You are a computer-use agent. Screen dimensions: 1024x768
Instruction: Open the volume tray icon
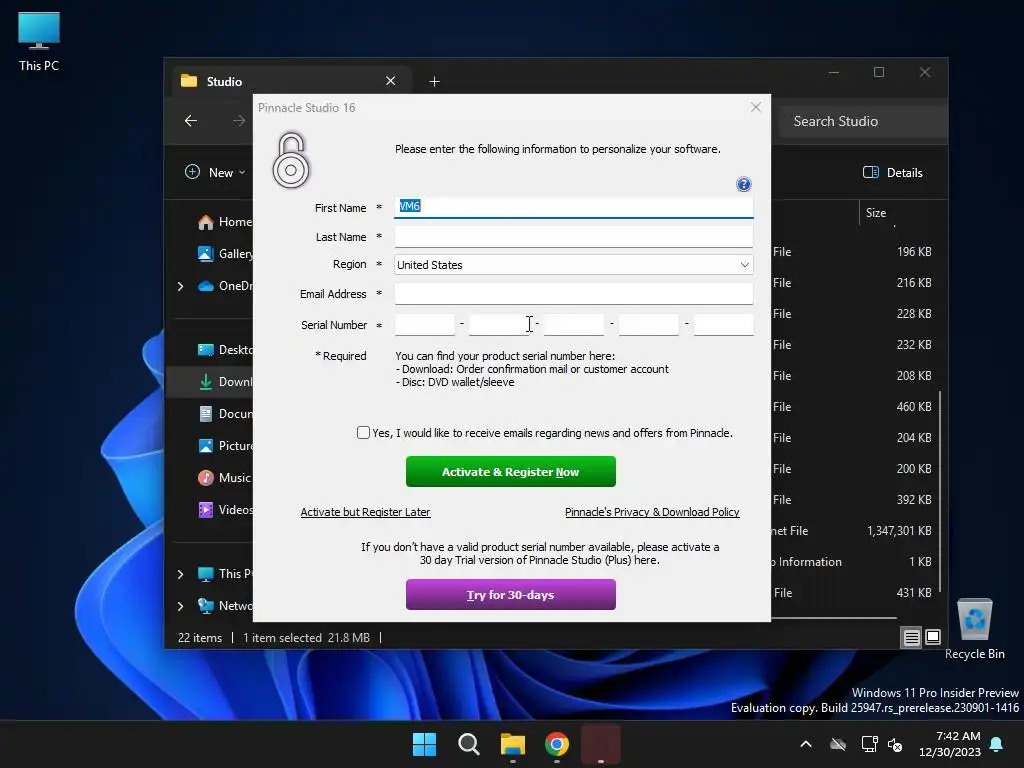[895, 744]
